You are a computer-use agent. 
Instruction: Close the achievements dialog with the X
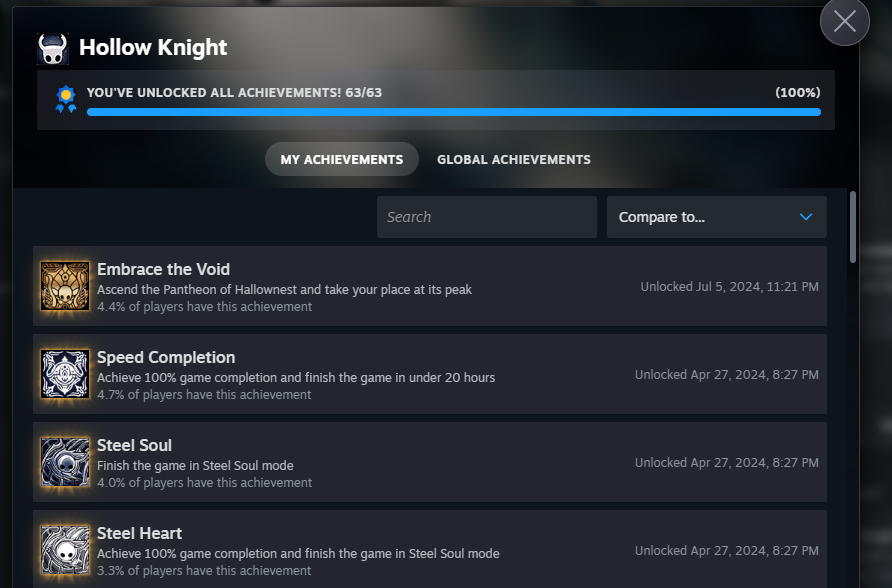[x=844, y=22]
